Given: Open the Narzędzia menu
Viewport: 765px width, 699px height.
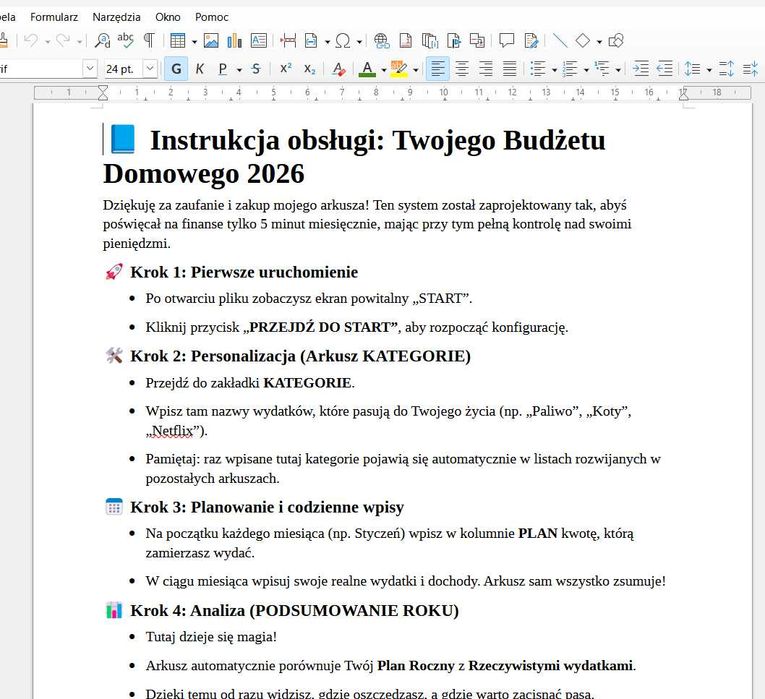Looking at the screenshot, I should tap(116, 17).
